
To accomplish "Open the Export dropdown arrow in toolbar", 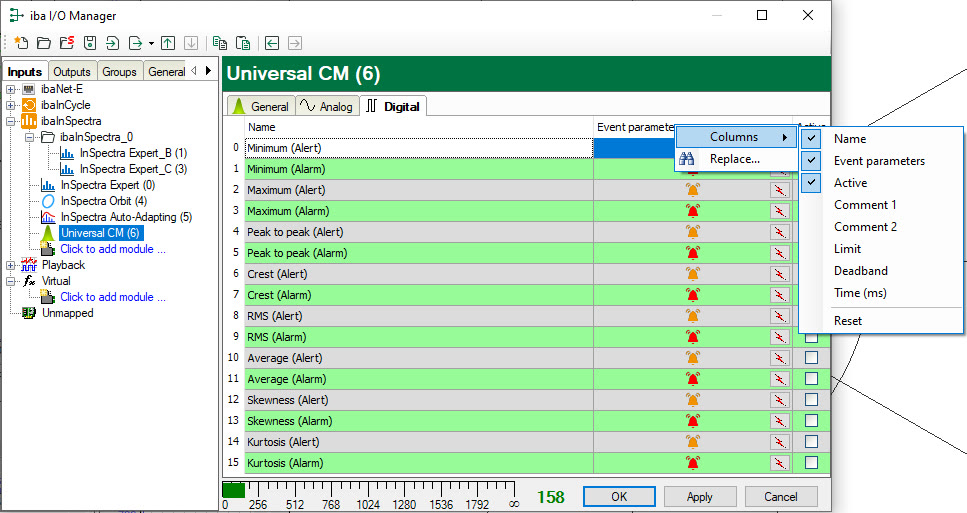I will 151,44.
